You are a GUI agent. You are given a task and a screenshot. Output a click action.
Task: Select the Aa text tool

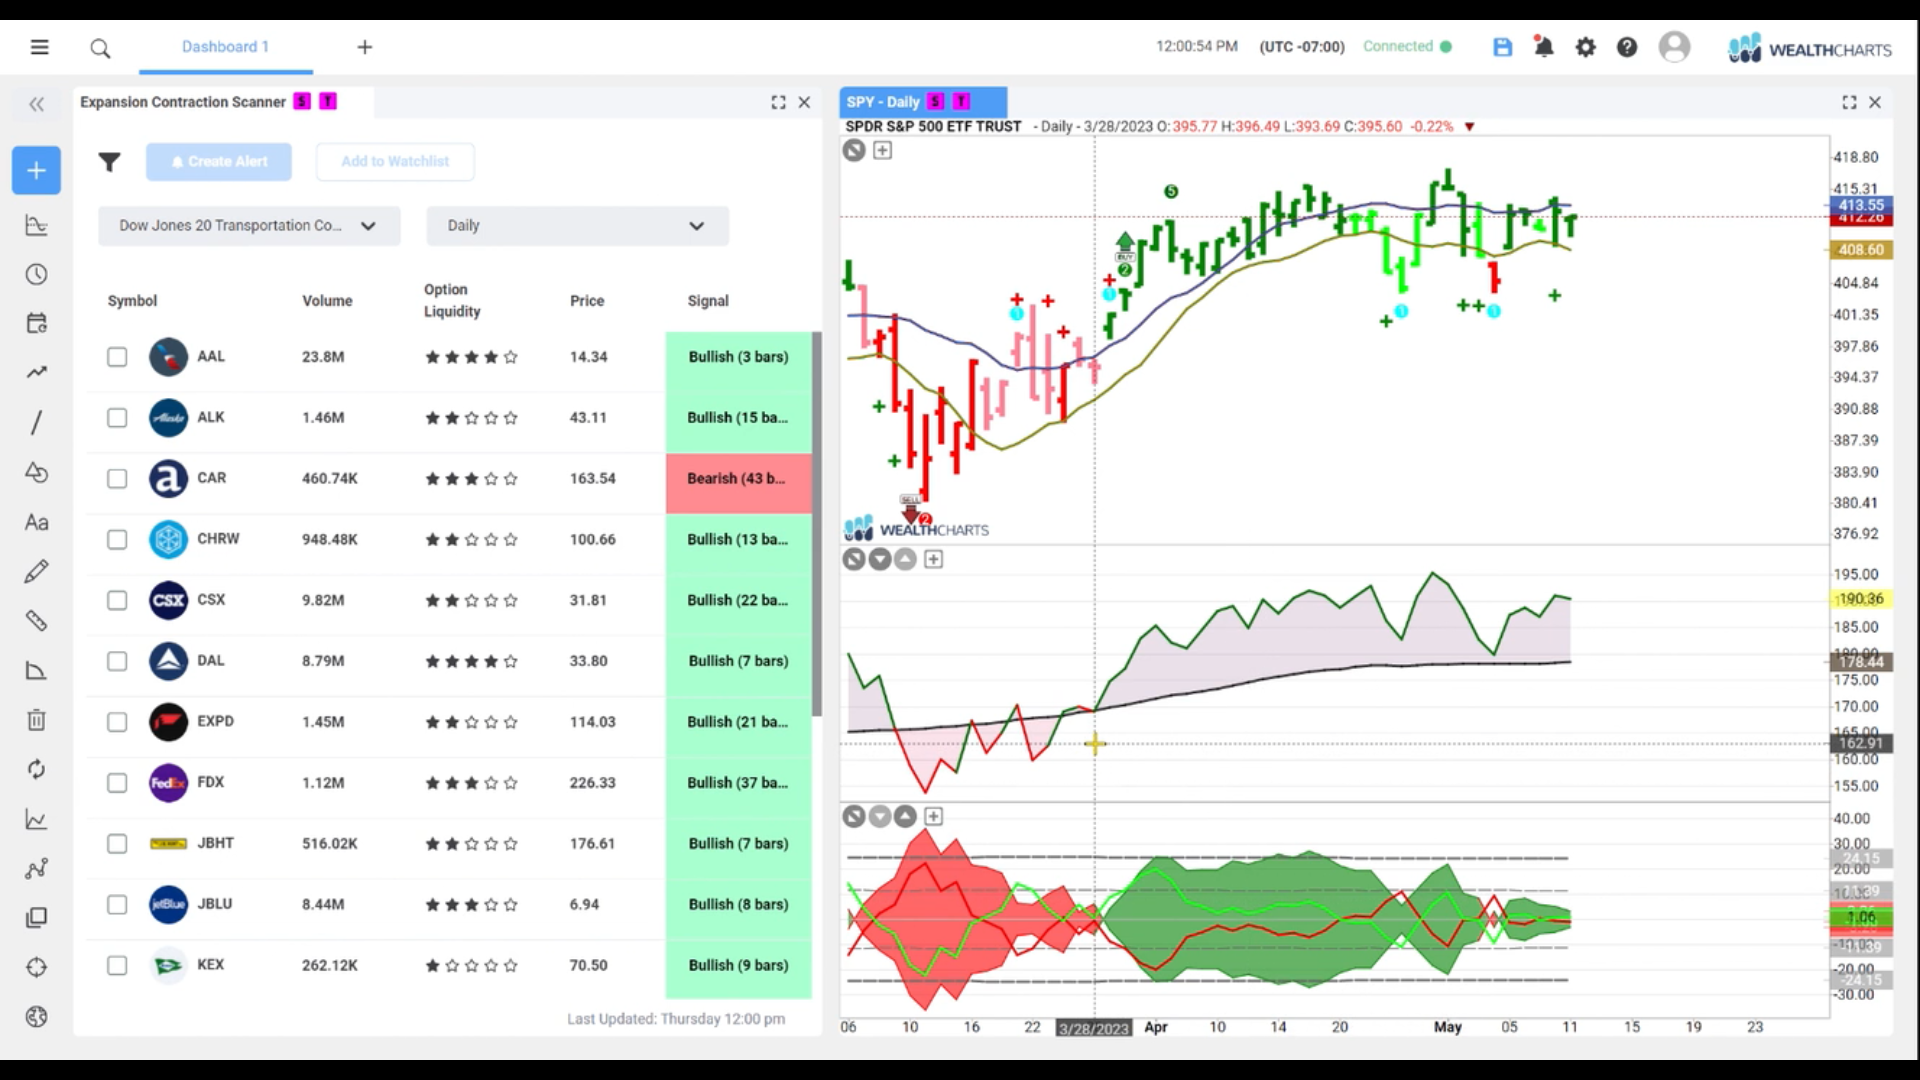pyautogui.click(x=36, y=522)
